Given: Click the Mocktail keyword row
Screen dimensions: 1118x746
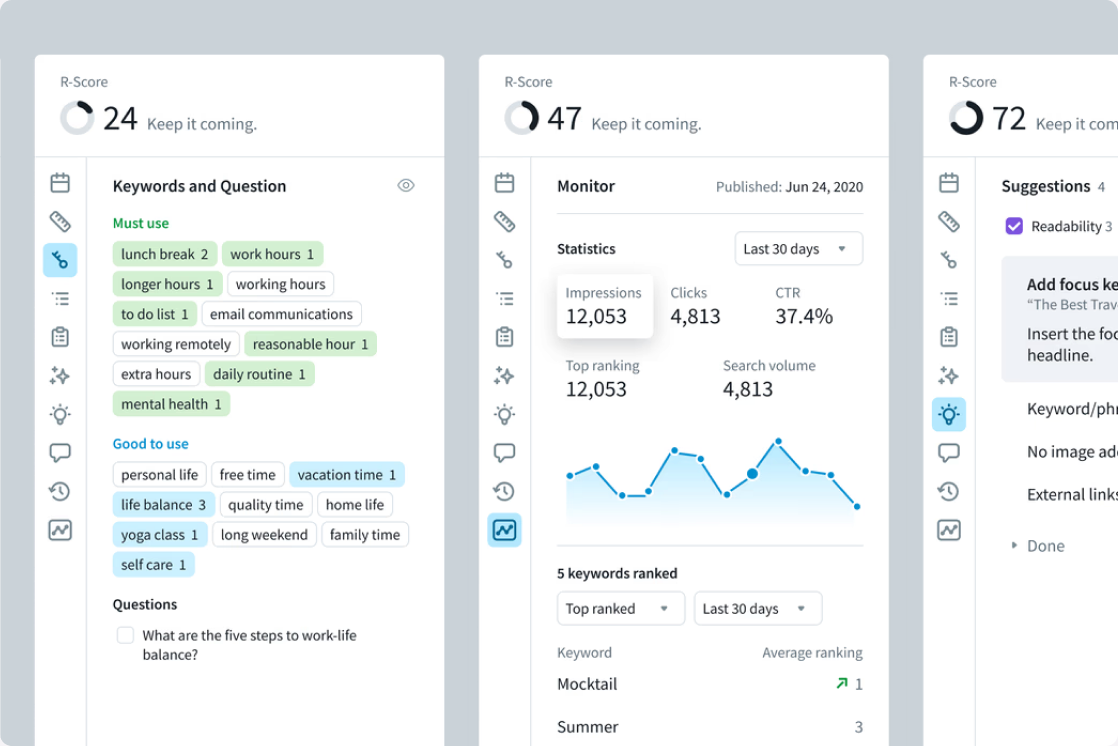Looking at the screenshot, I should 709,684.
